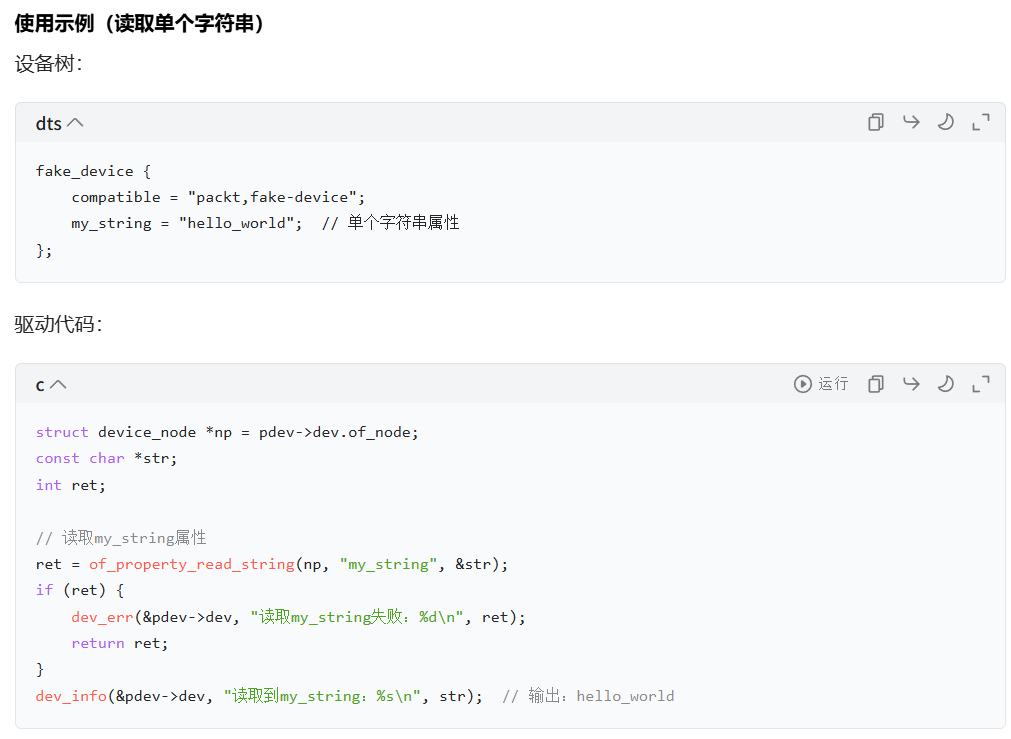Viewport: 1011px width, 739px height.
Task: Click the comment // 读取my_string属性
Action: 121,538
